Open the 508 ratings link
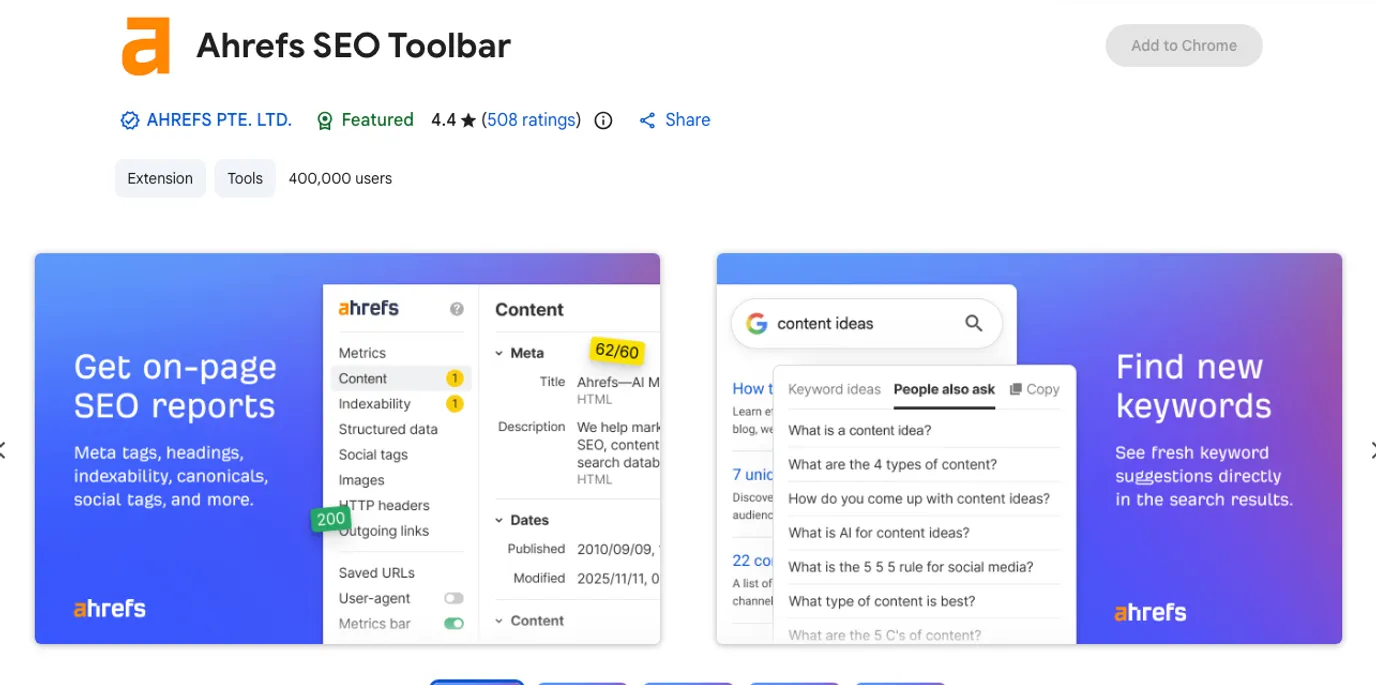Screen dimensions: 1376x685 click(x=531, y=120)
